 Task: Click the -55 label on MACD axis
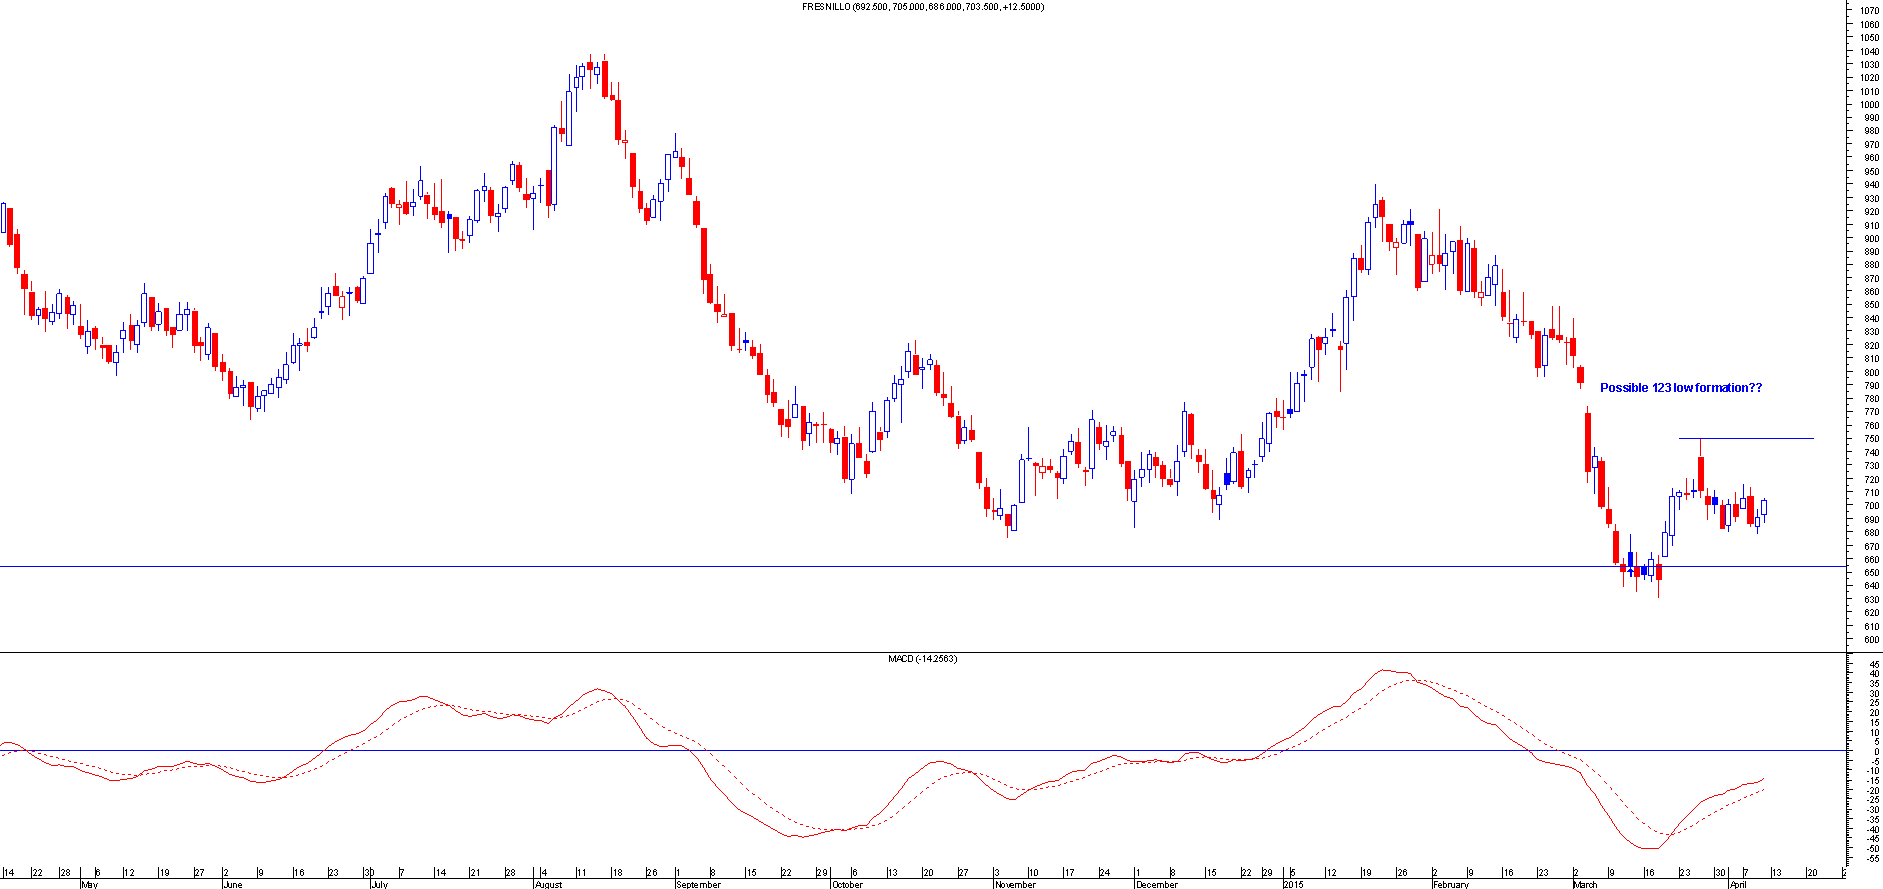pyautogui.click(x=1869, y=859)
